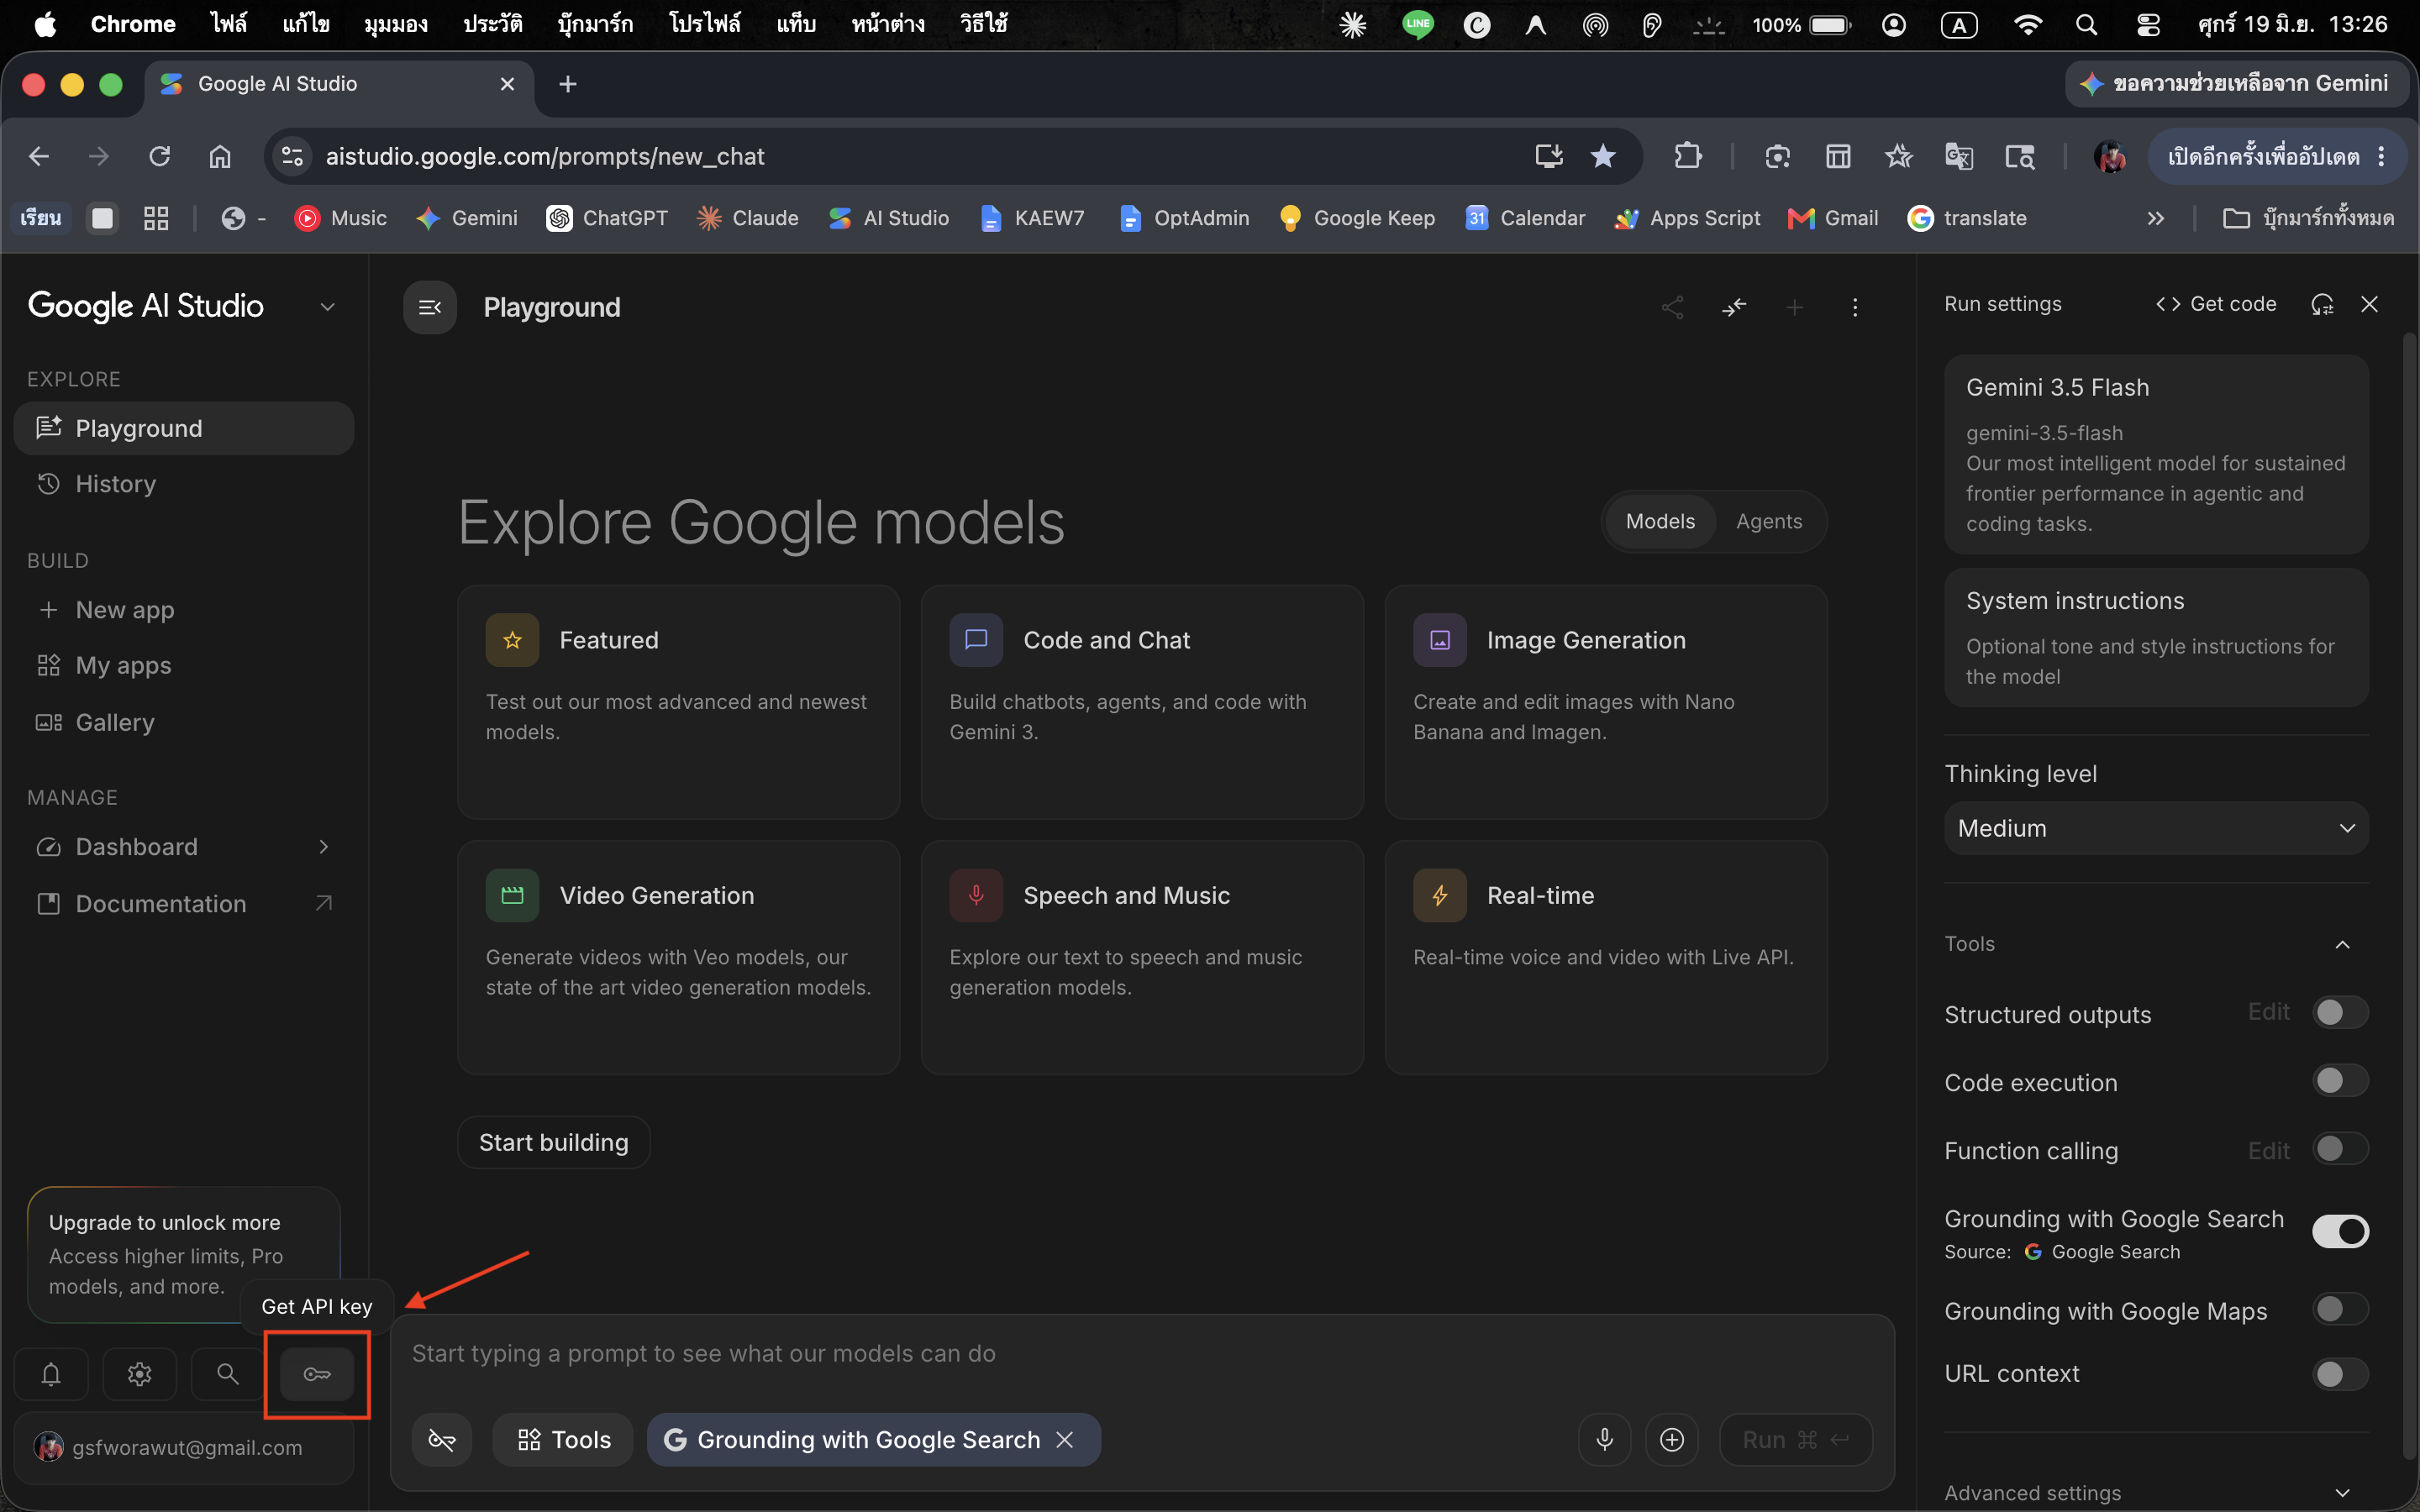The width and height of the screenshot is (2420, 1512).
Task: Switch to the Agents tab
Action: (x=1768, y=521)
